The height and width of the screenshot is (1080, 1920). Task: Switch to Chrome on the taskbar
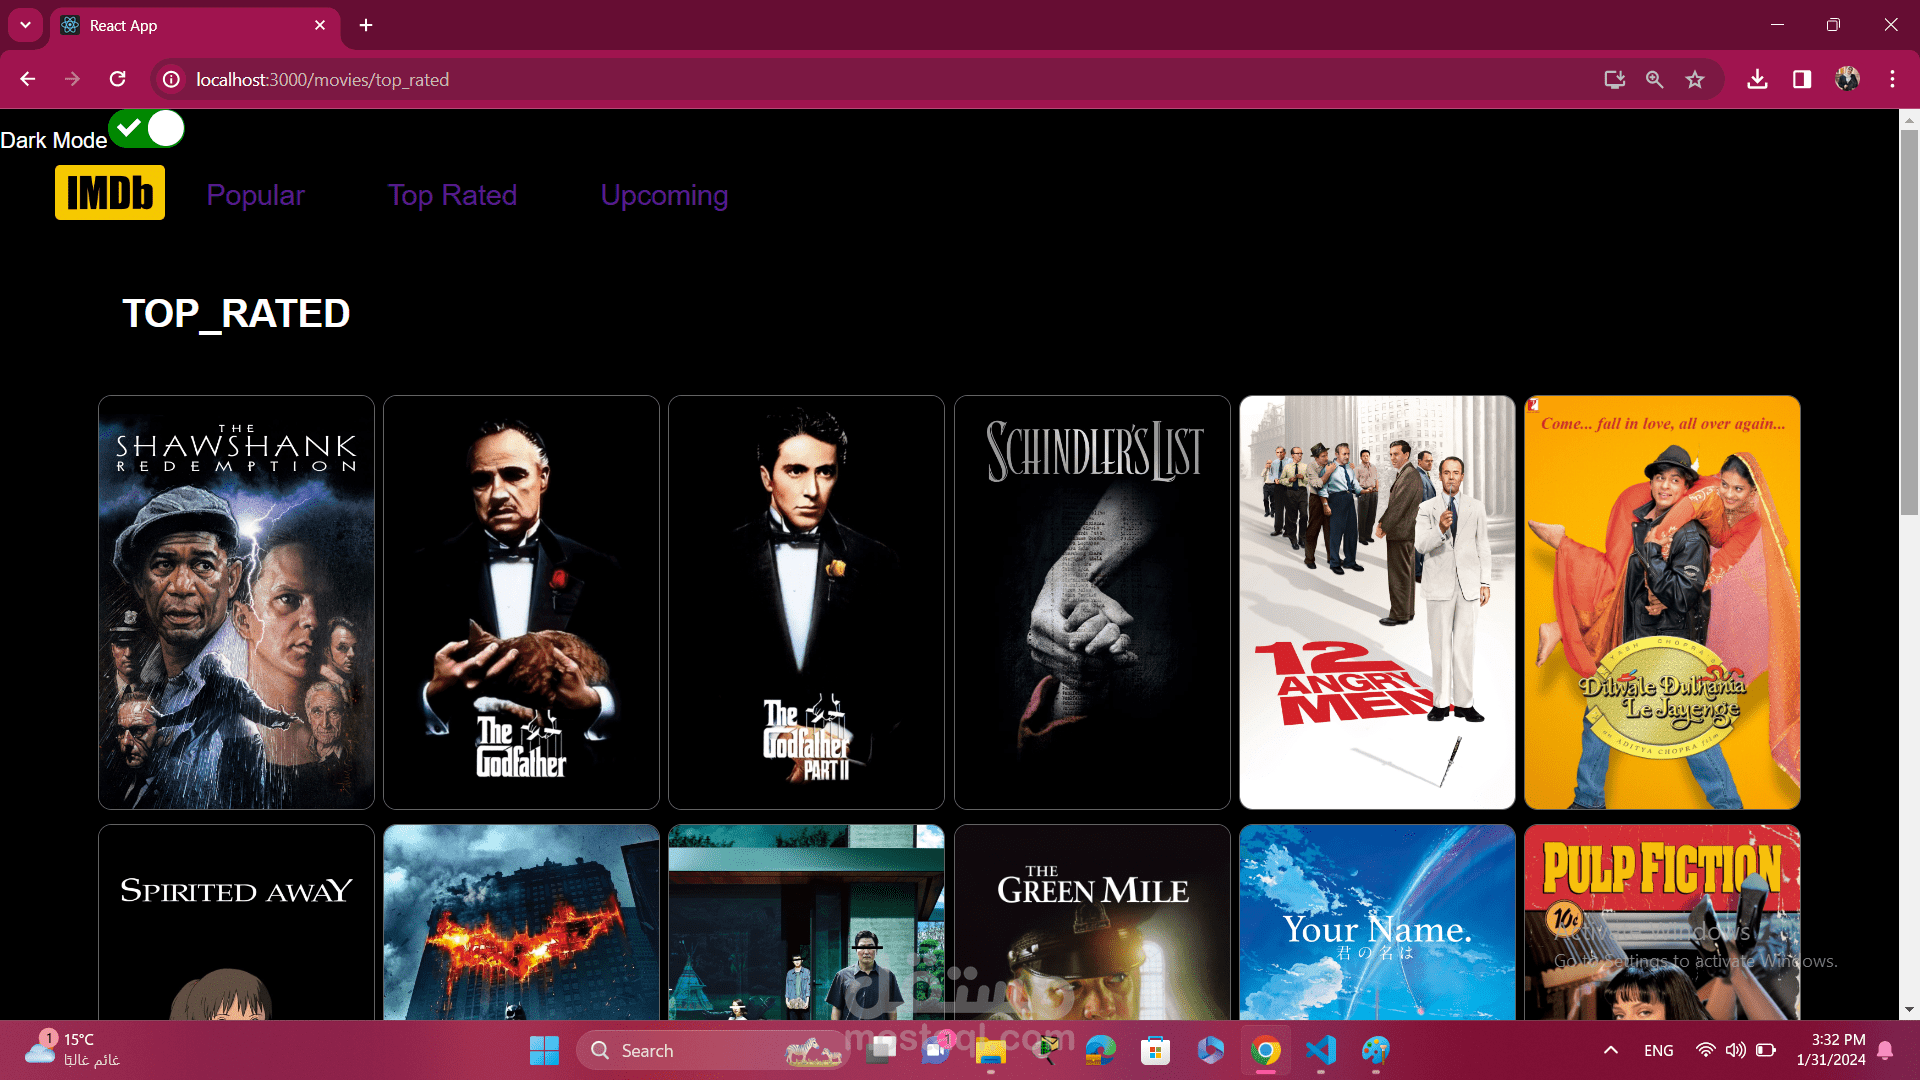point(1265,1051)
